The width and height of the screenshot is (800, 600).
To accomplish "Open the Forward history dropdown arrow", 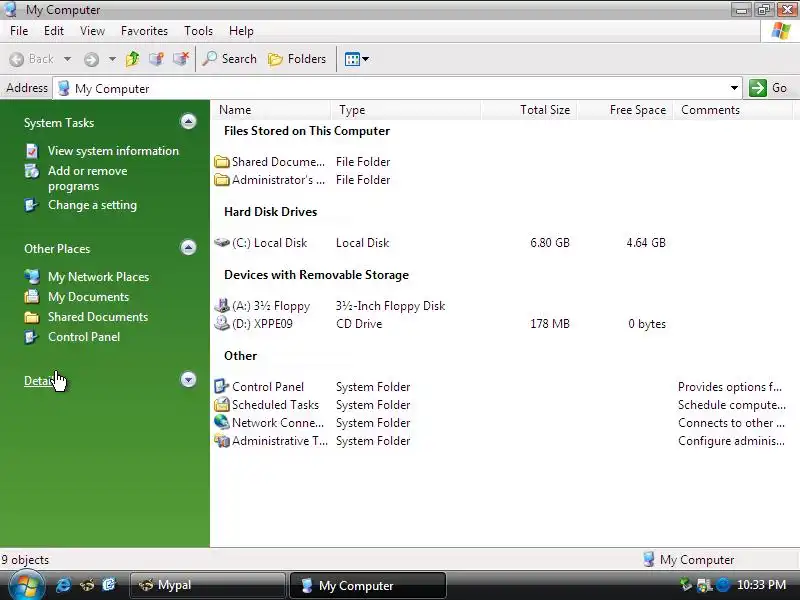I will [x=112, y=59].
